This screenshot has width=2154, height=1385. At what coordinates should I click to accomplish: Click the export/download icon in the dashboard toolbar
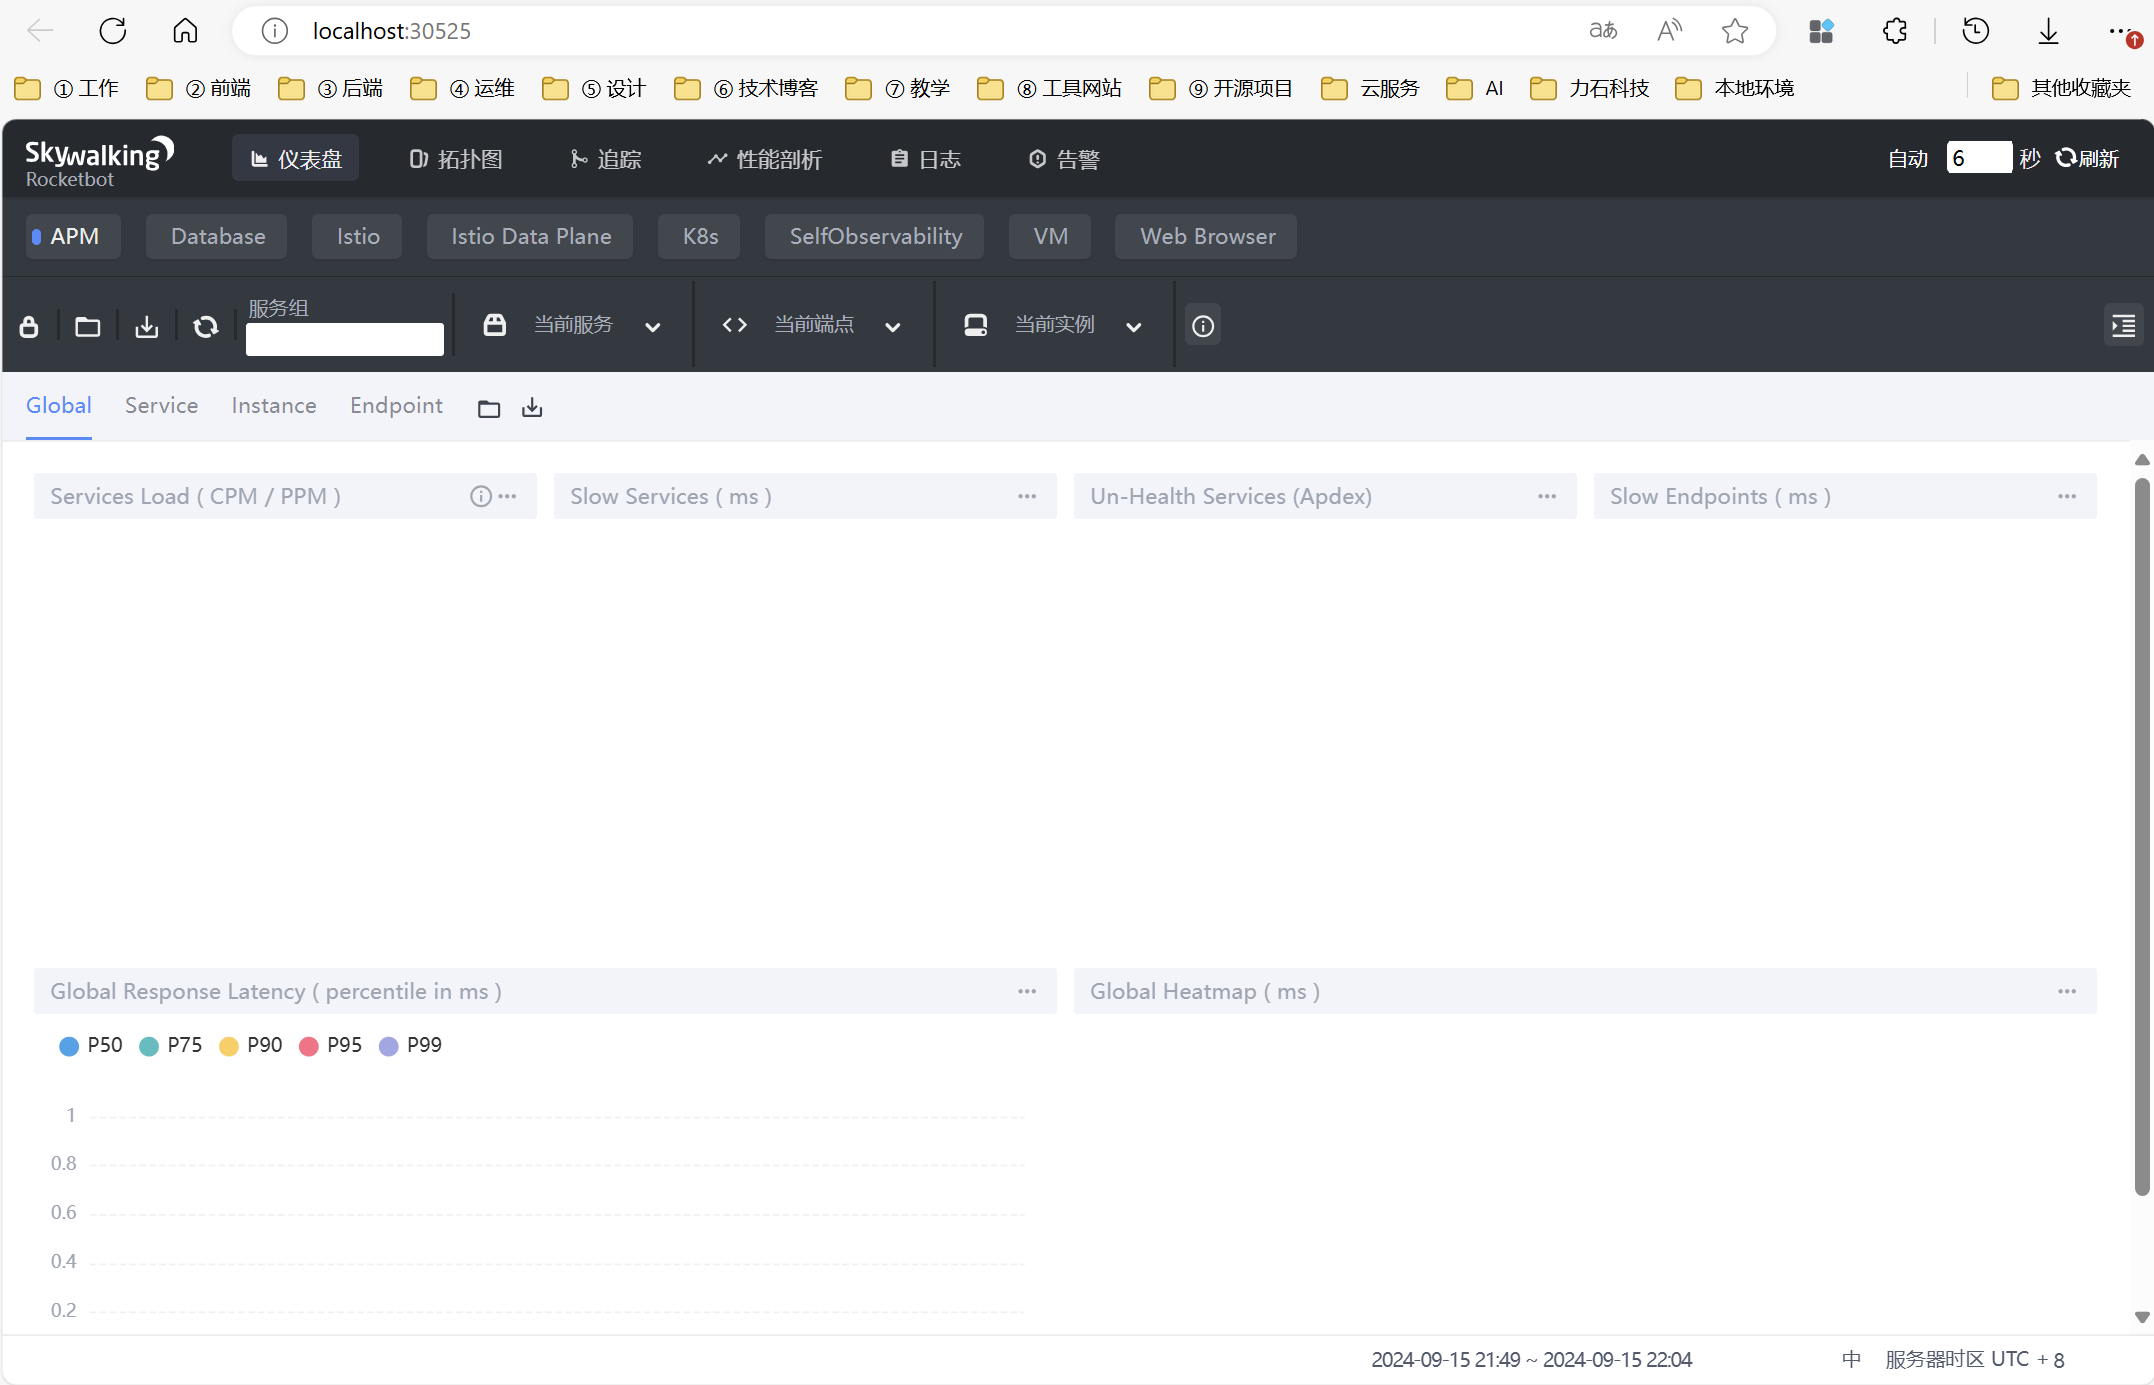[x=147, y=326]
